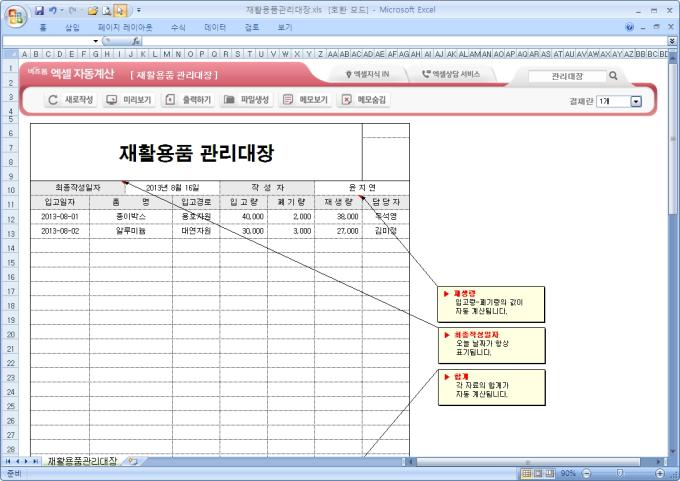Open the 데이터 ribbon tab
The height and width of the screenshot is (481, 680).
(x=215, y=27)
